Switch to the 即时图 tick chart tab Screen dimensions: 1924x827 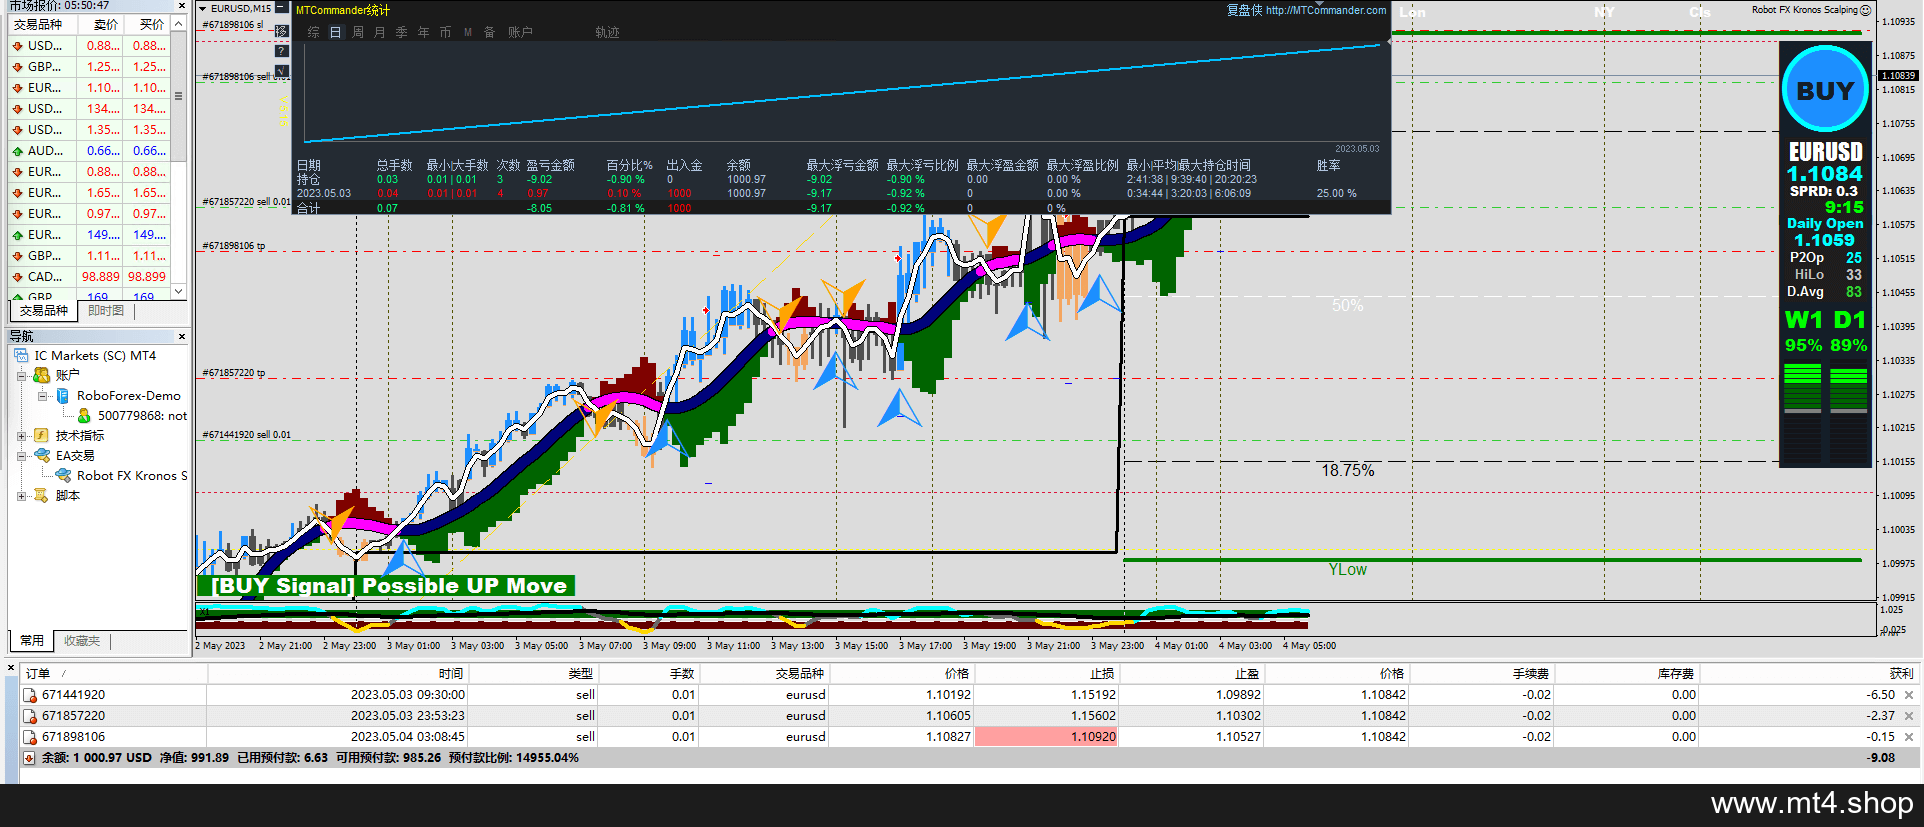[106, 311]
